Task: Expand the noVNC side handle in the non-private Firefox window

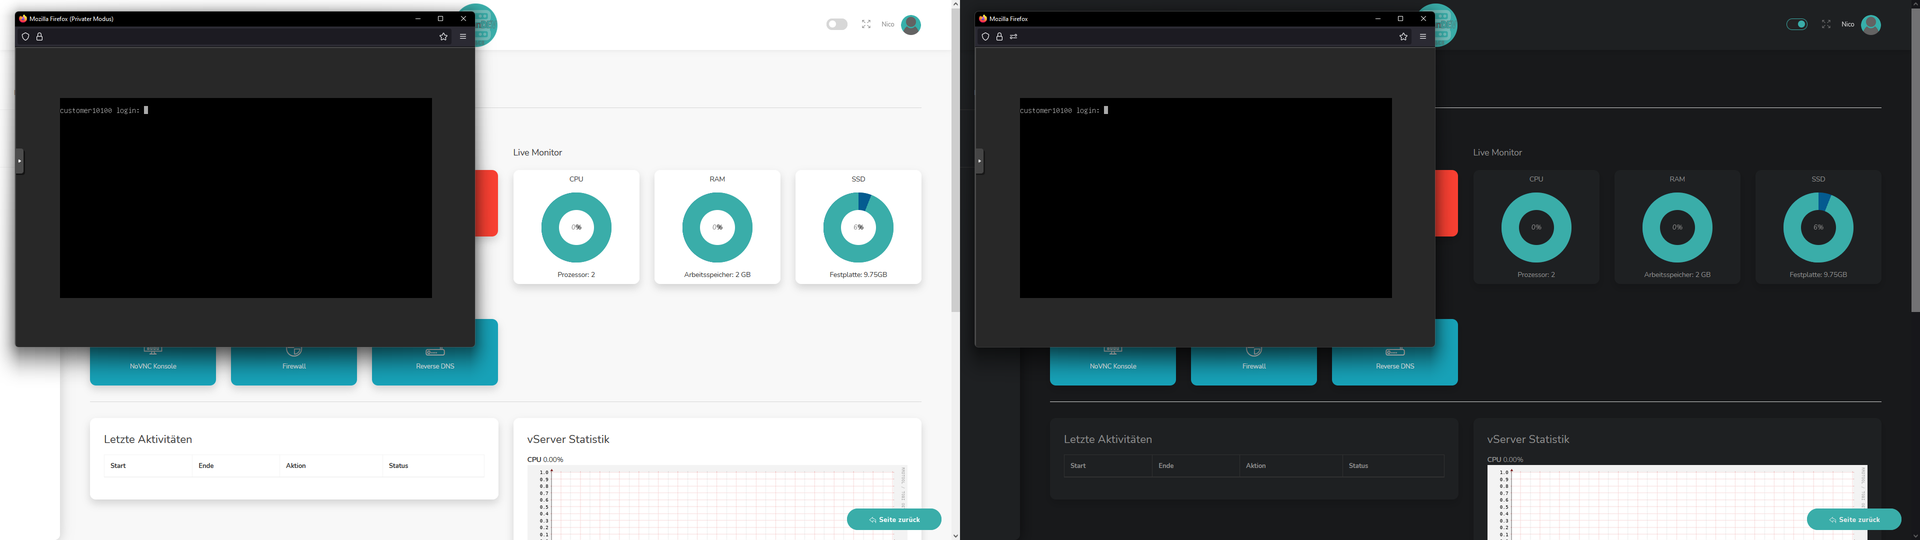Action: click(x=979, y=160)
